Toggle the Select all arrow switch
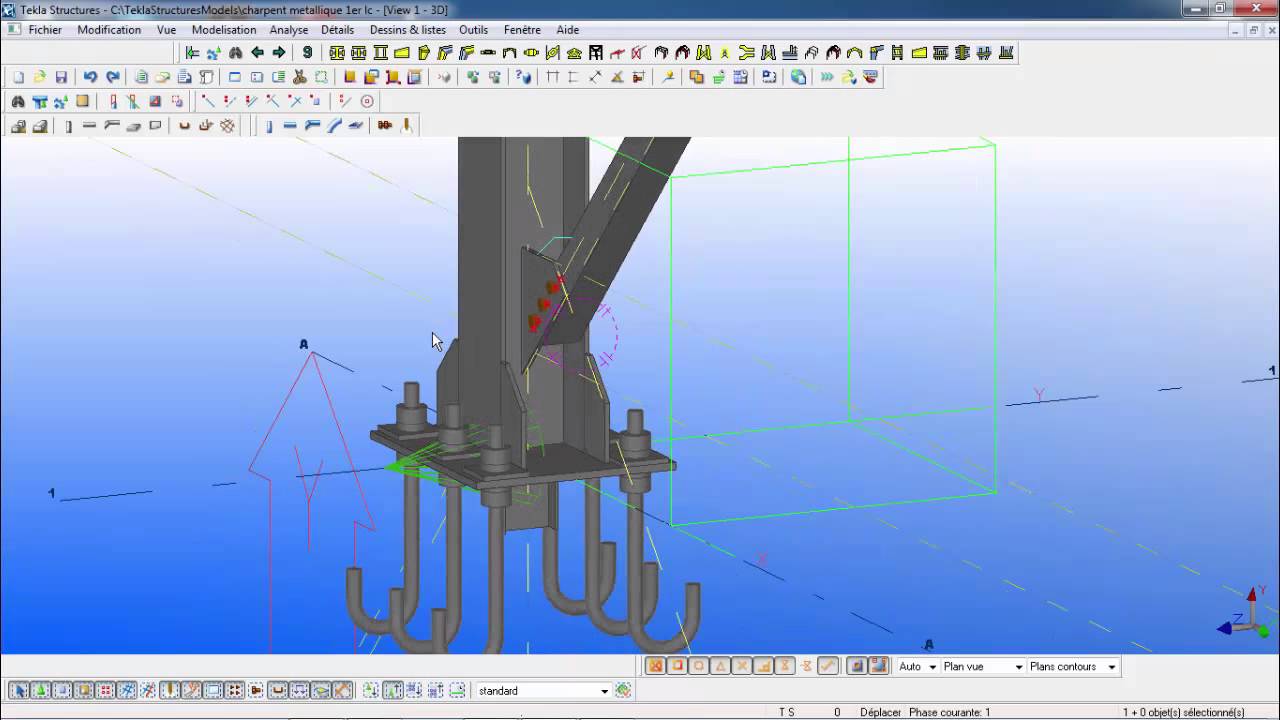The image size is (1280, 720). click(19, 690)
